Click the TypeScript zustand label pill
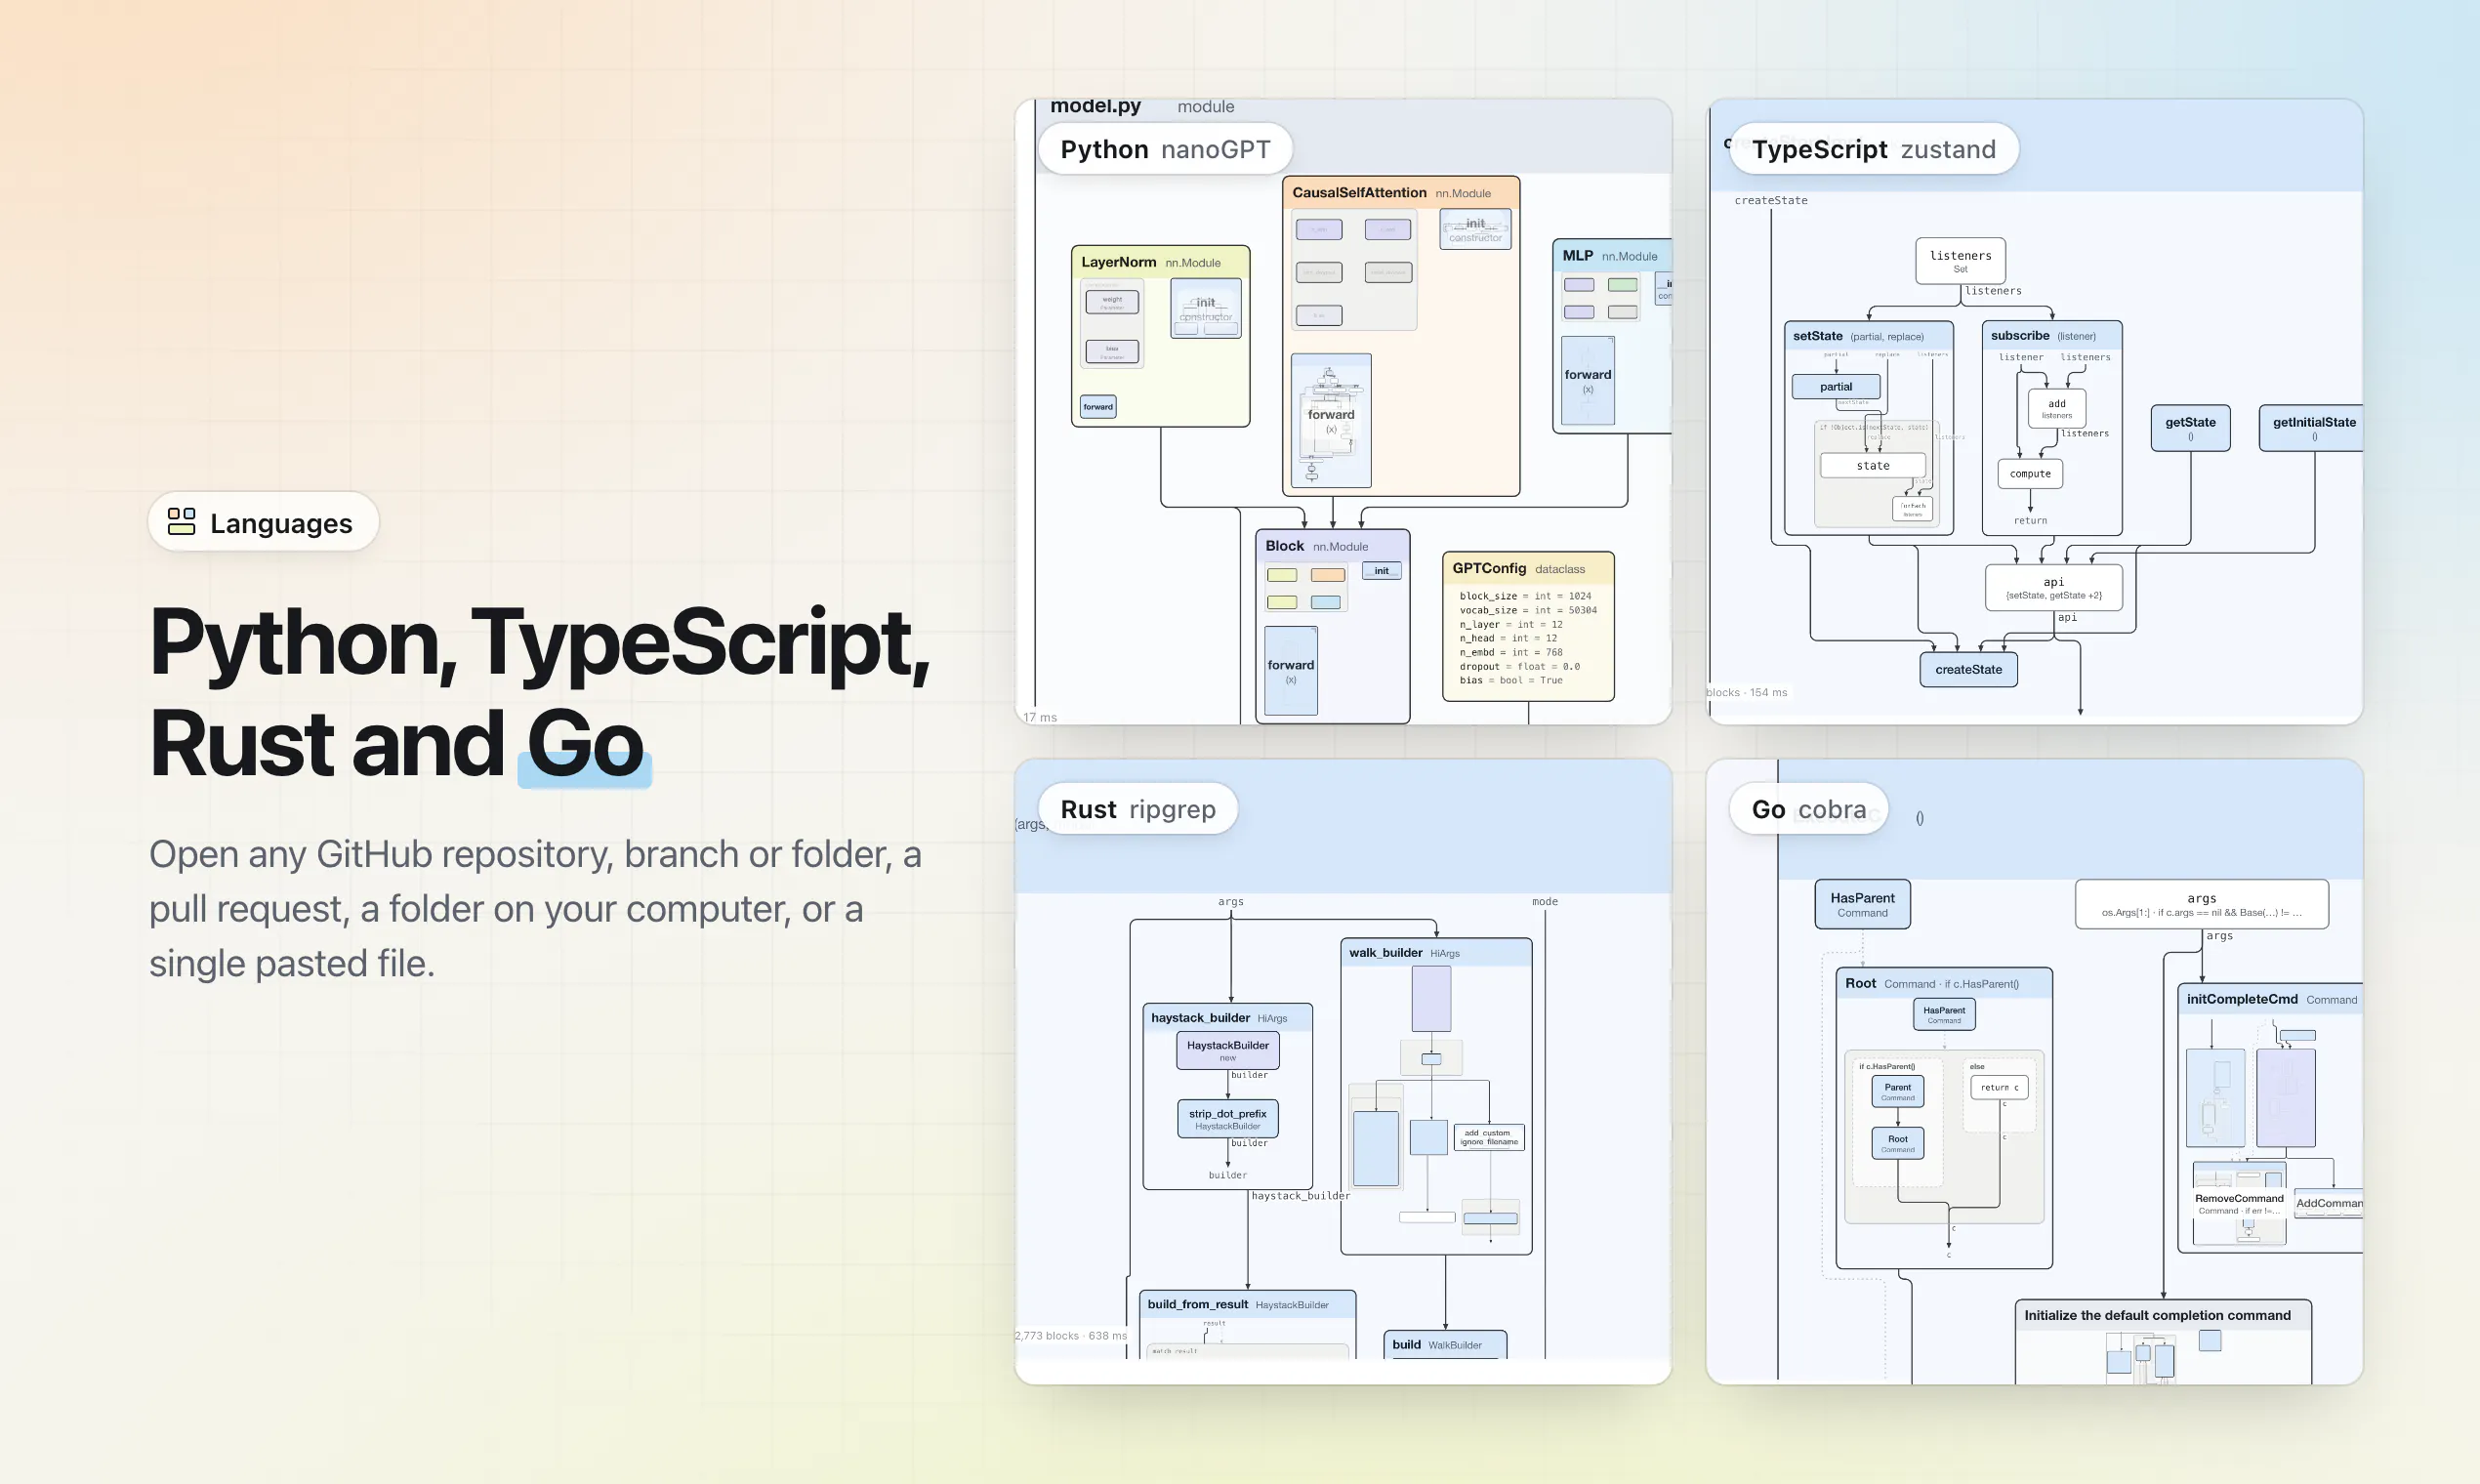Image resolution: width=2480 pixels, height=1484 pixels. [1873, 149]
